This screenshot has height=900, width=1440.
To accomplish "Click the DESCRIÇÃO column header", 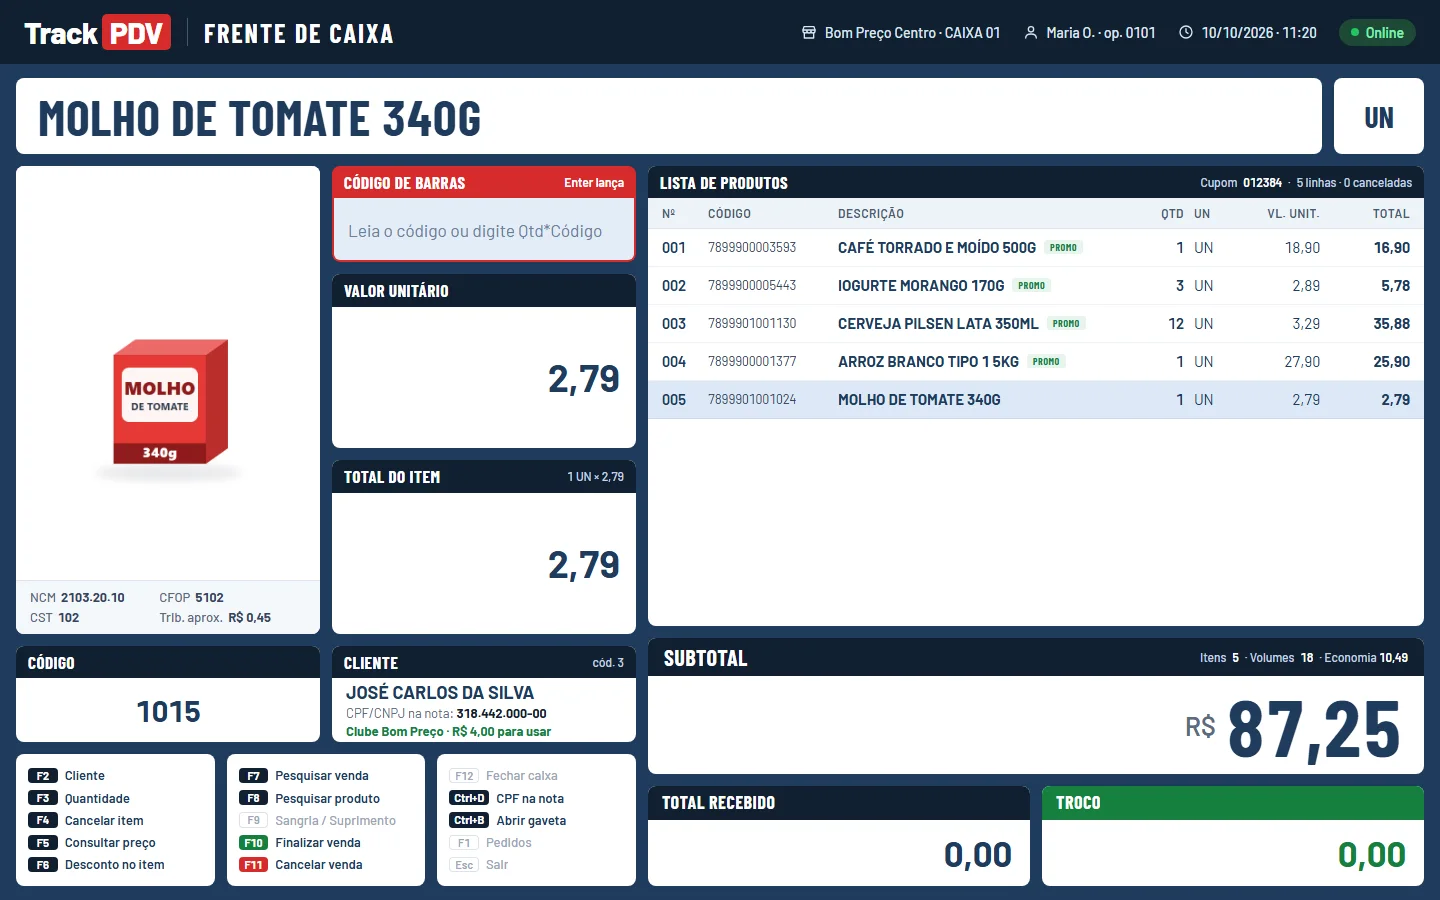I will point(871,214).
